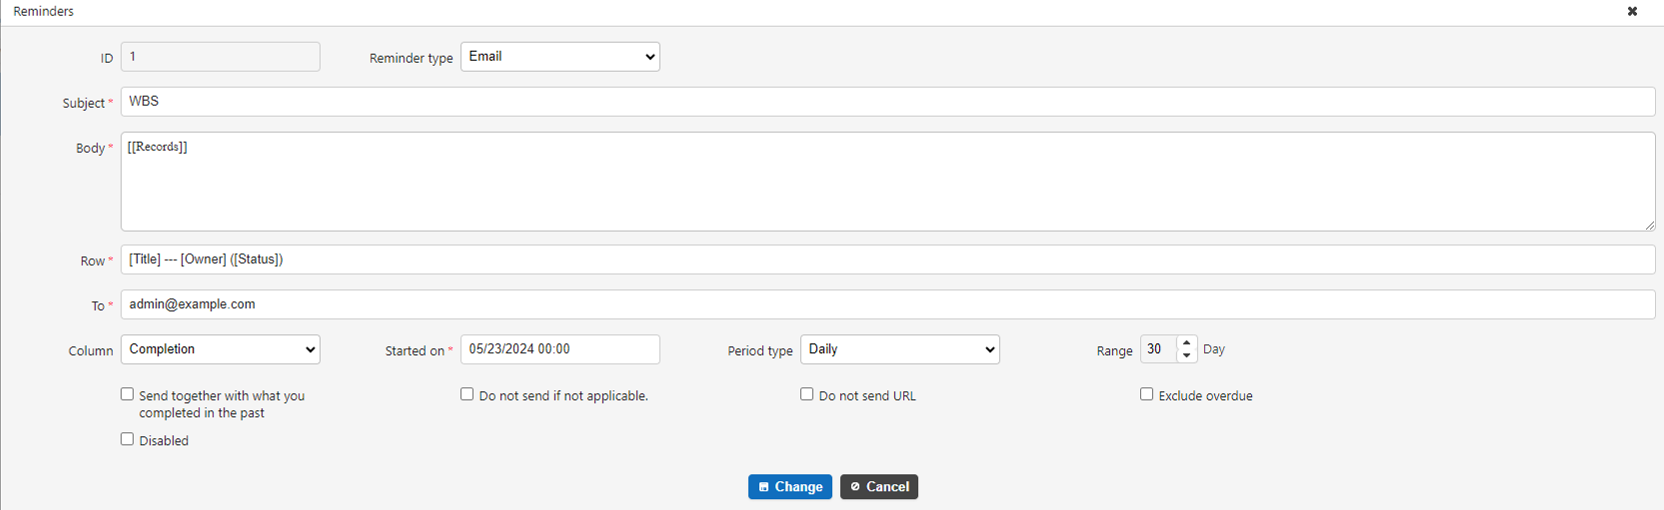This screenshot has height=510, width=1664.
Task: Click the Cancel button
Action: 879,487
